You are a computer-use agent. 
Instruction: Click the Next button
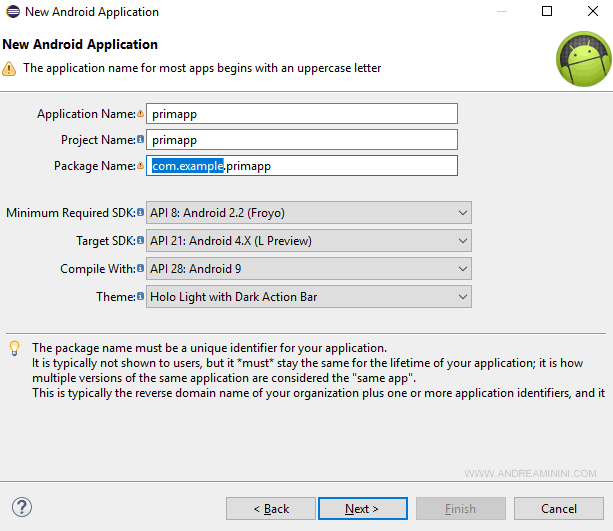click(x=362, y=508)
